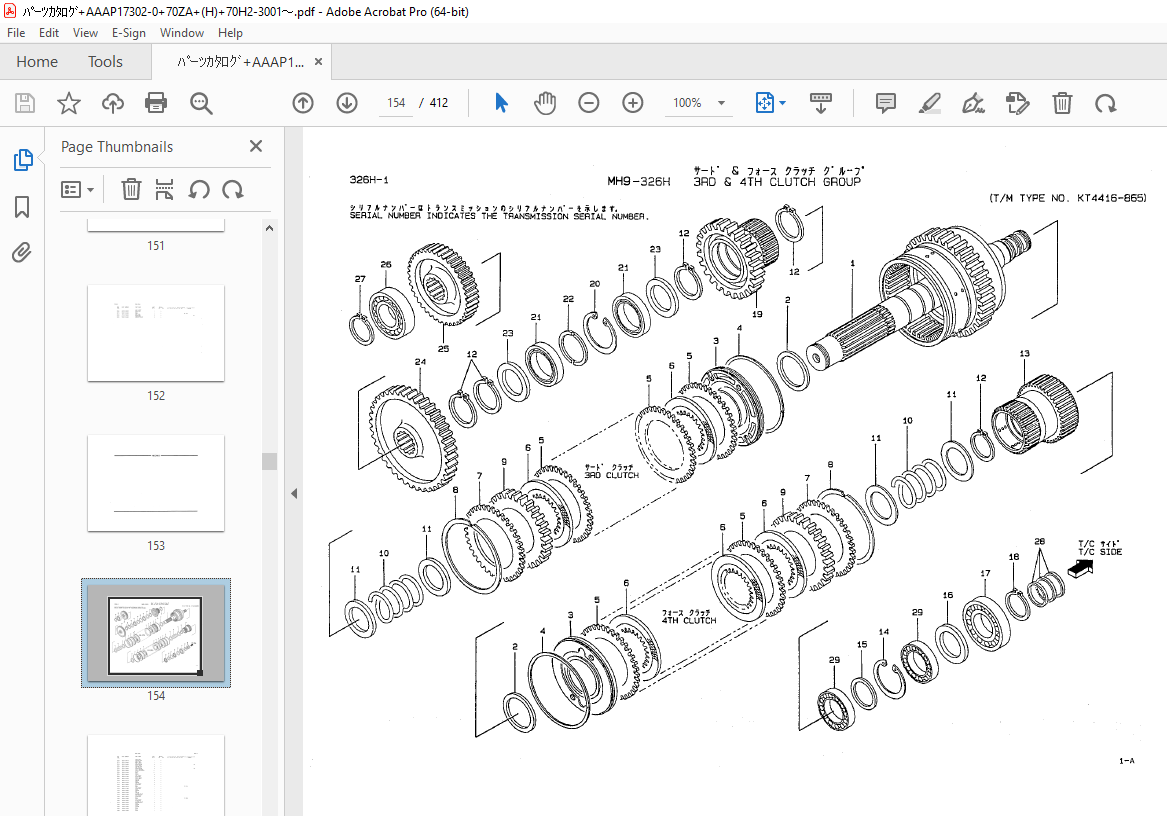Open the fit page options arrow
This screenshot has height=816, width=1167.
tap(782, 103)
